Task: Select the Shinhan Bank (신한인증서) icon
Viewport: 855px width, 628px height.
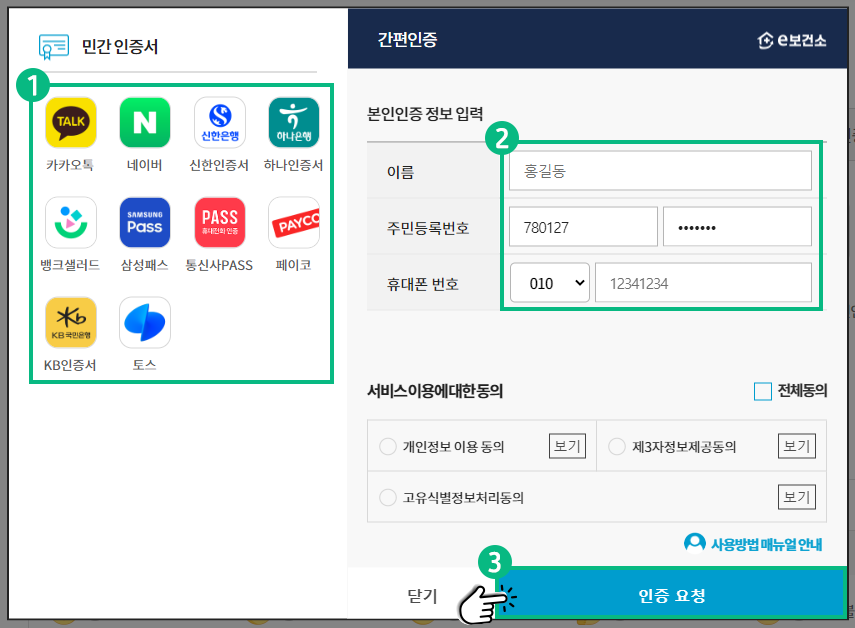Action: 220,123
